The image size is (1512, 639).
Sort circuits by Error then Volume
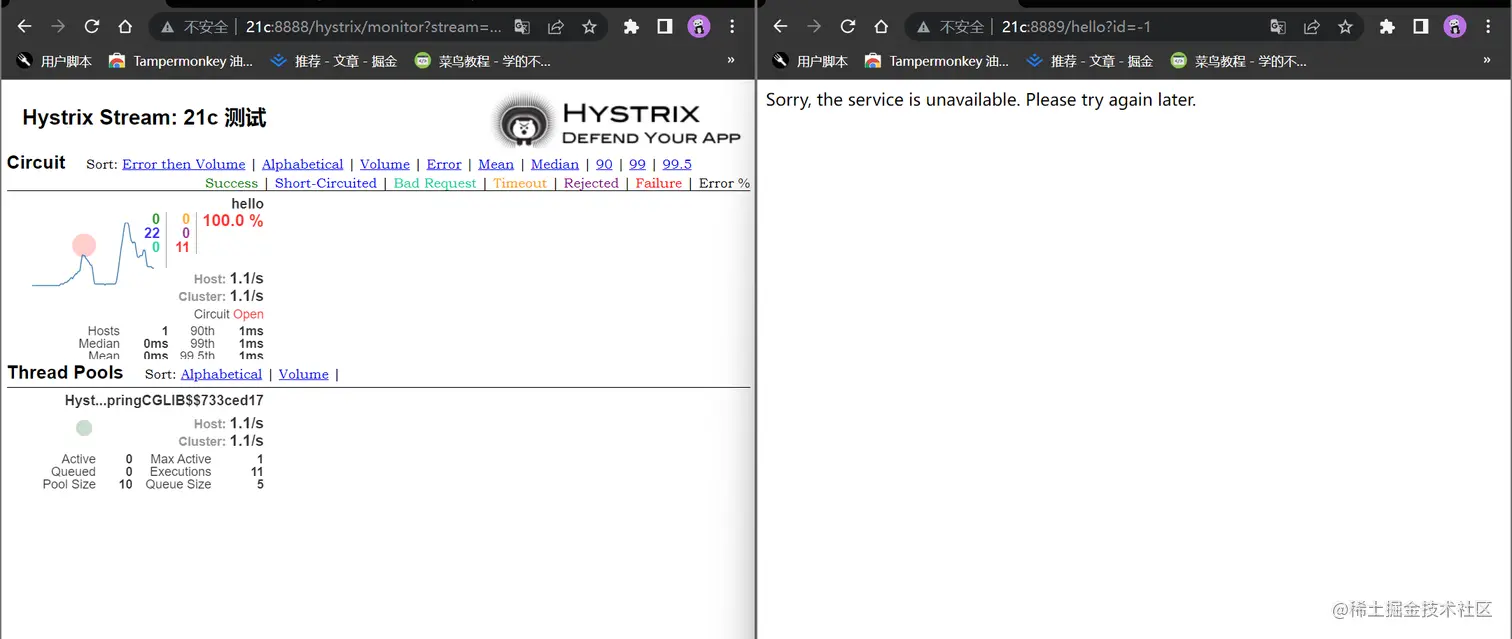click(x=184, y=164)
